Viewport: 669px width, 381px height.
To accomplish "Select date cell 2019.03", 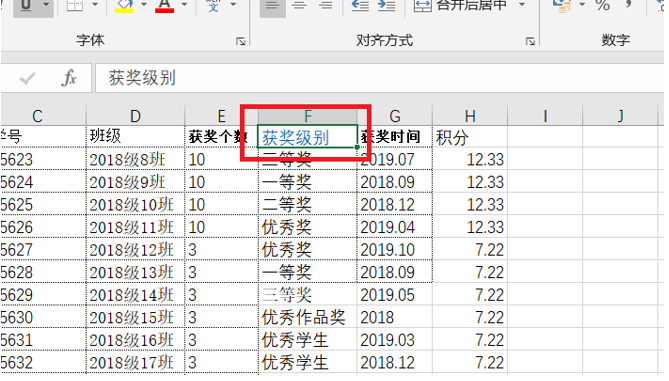I will point(395,340).
